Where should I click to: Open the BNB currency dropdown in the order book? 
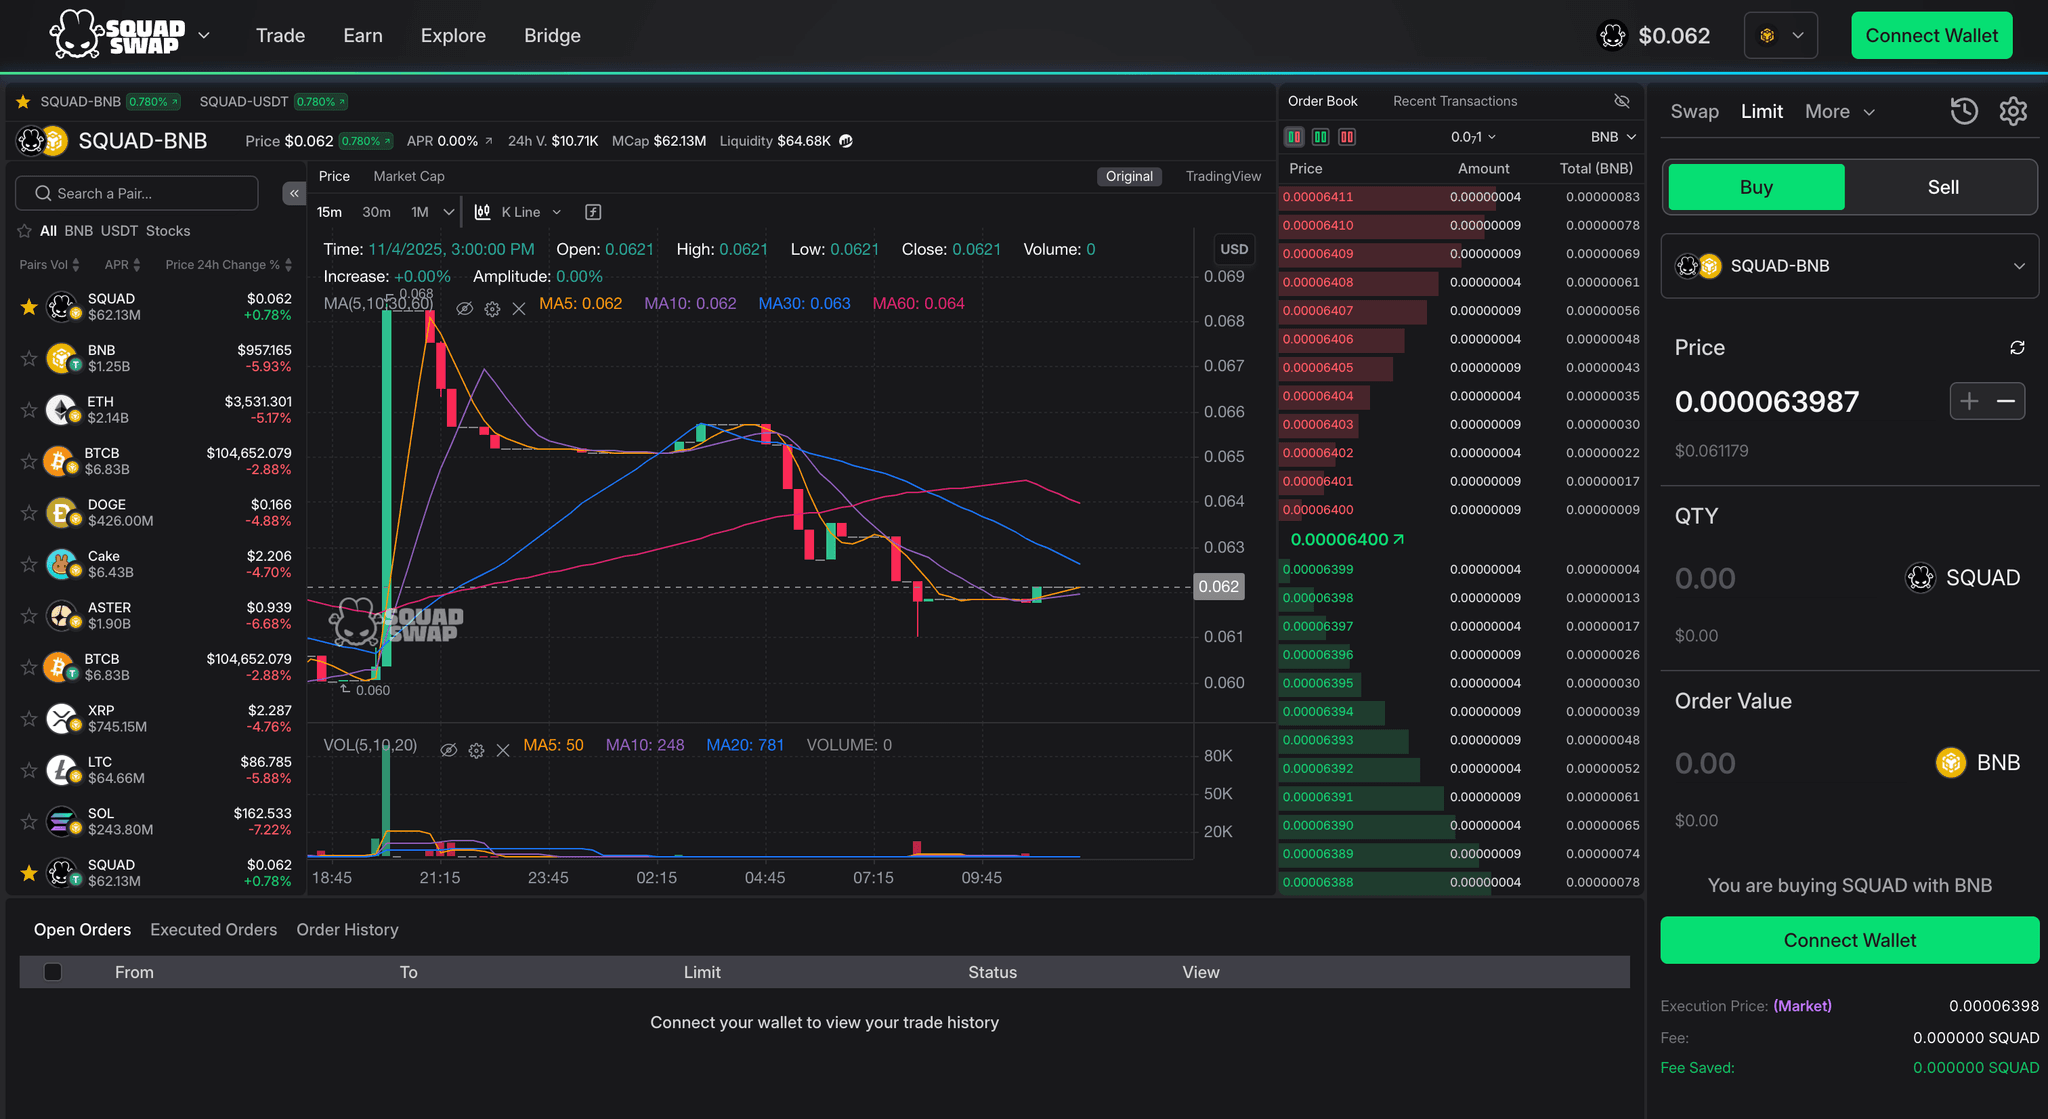(x=1614, y=136)
